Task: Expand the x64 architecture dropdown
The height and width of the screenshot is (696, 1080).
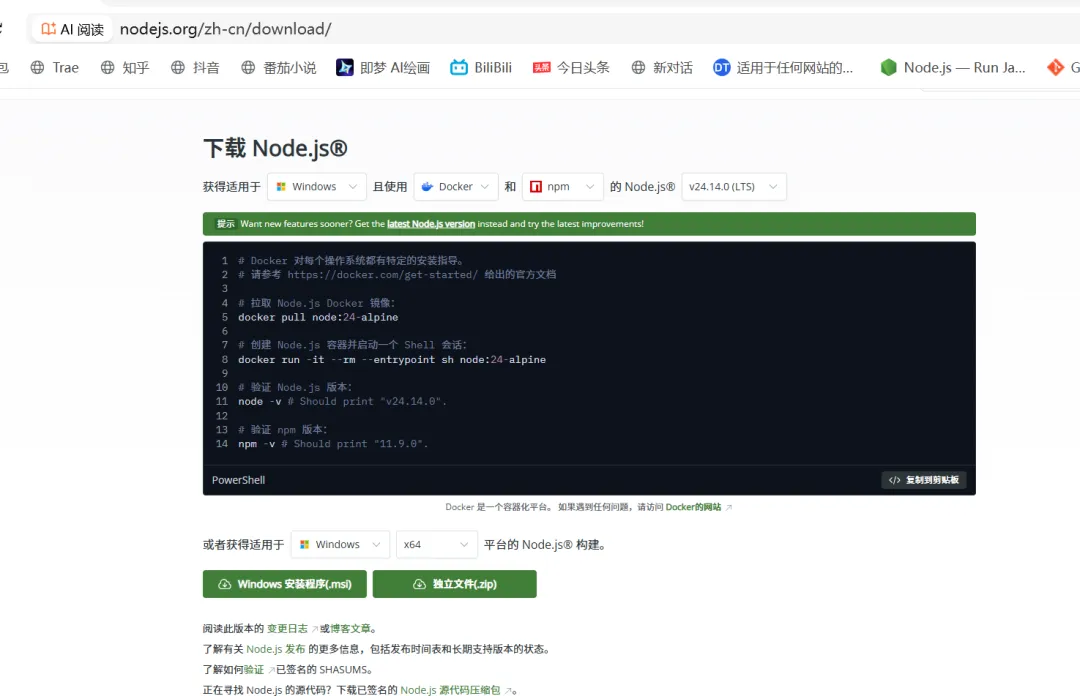Action: (x=437, y=544)
